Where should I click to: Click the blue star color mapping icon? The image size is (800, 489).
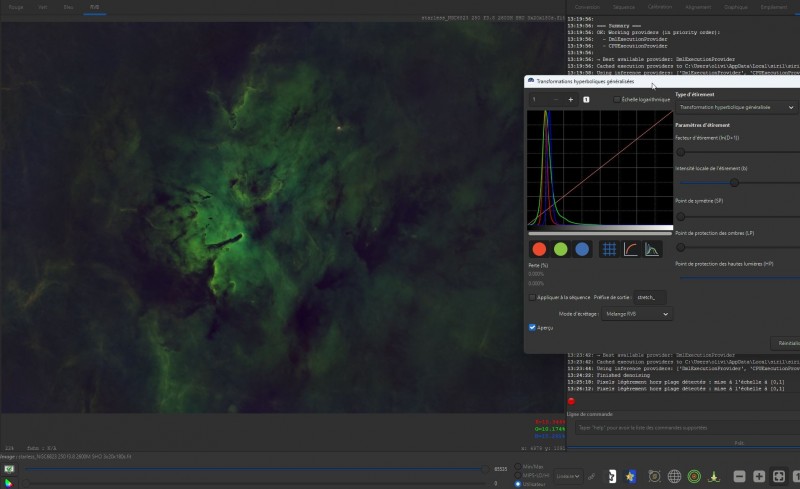[x=631, y=476]
